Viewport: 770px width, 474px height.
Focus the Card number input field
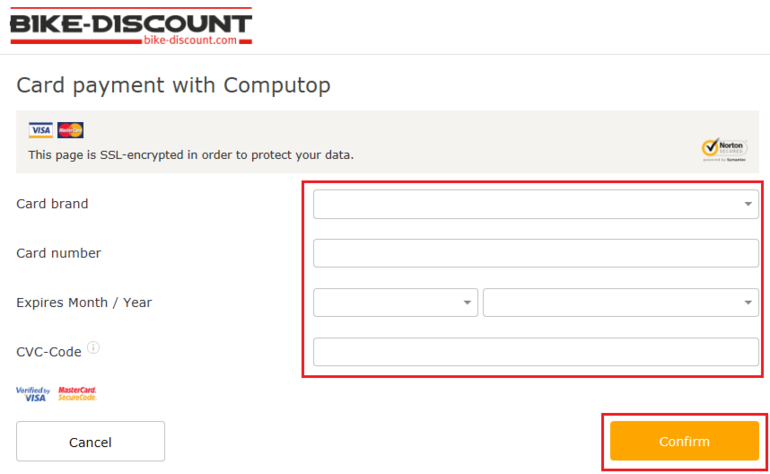point(535,253)
